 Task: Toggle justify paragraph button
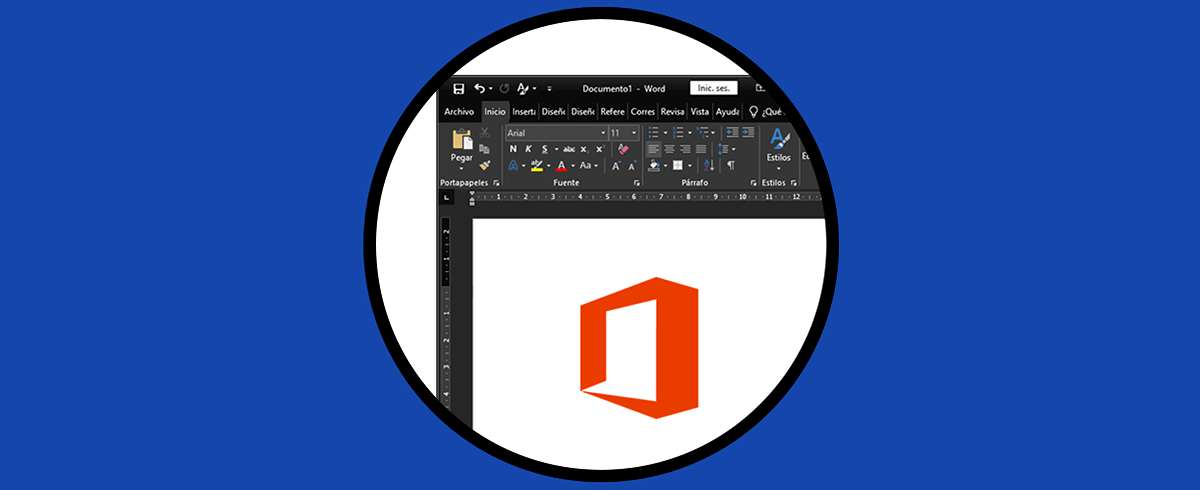[701, 149]
